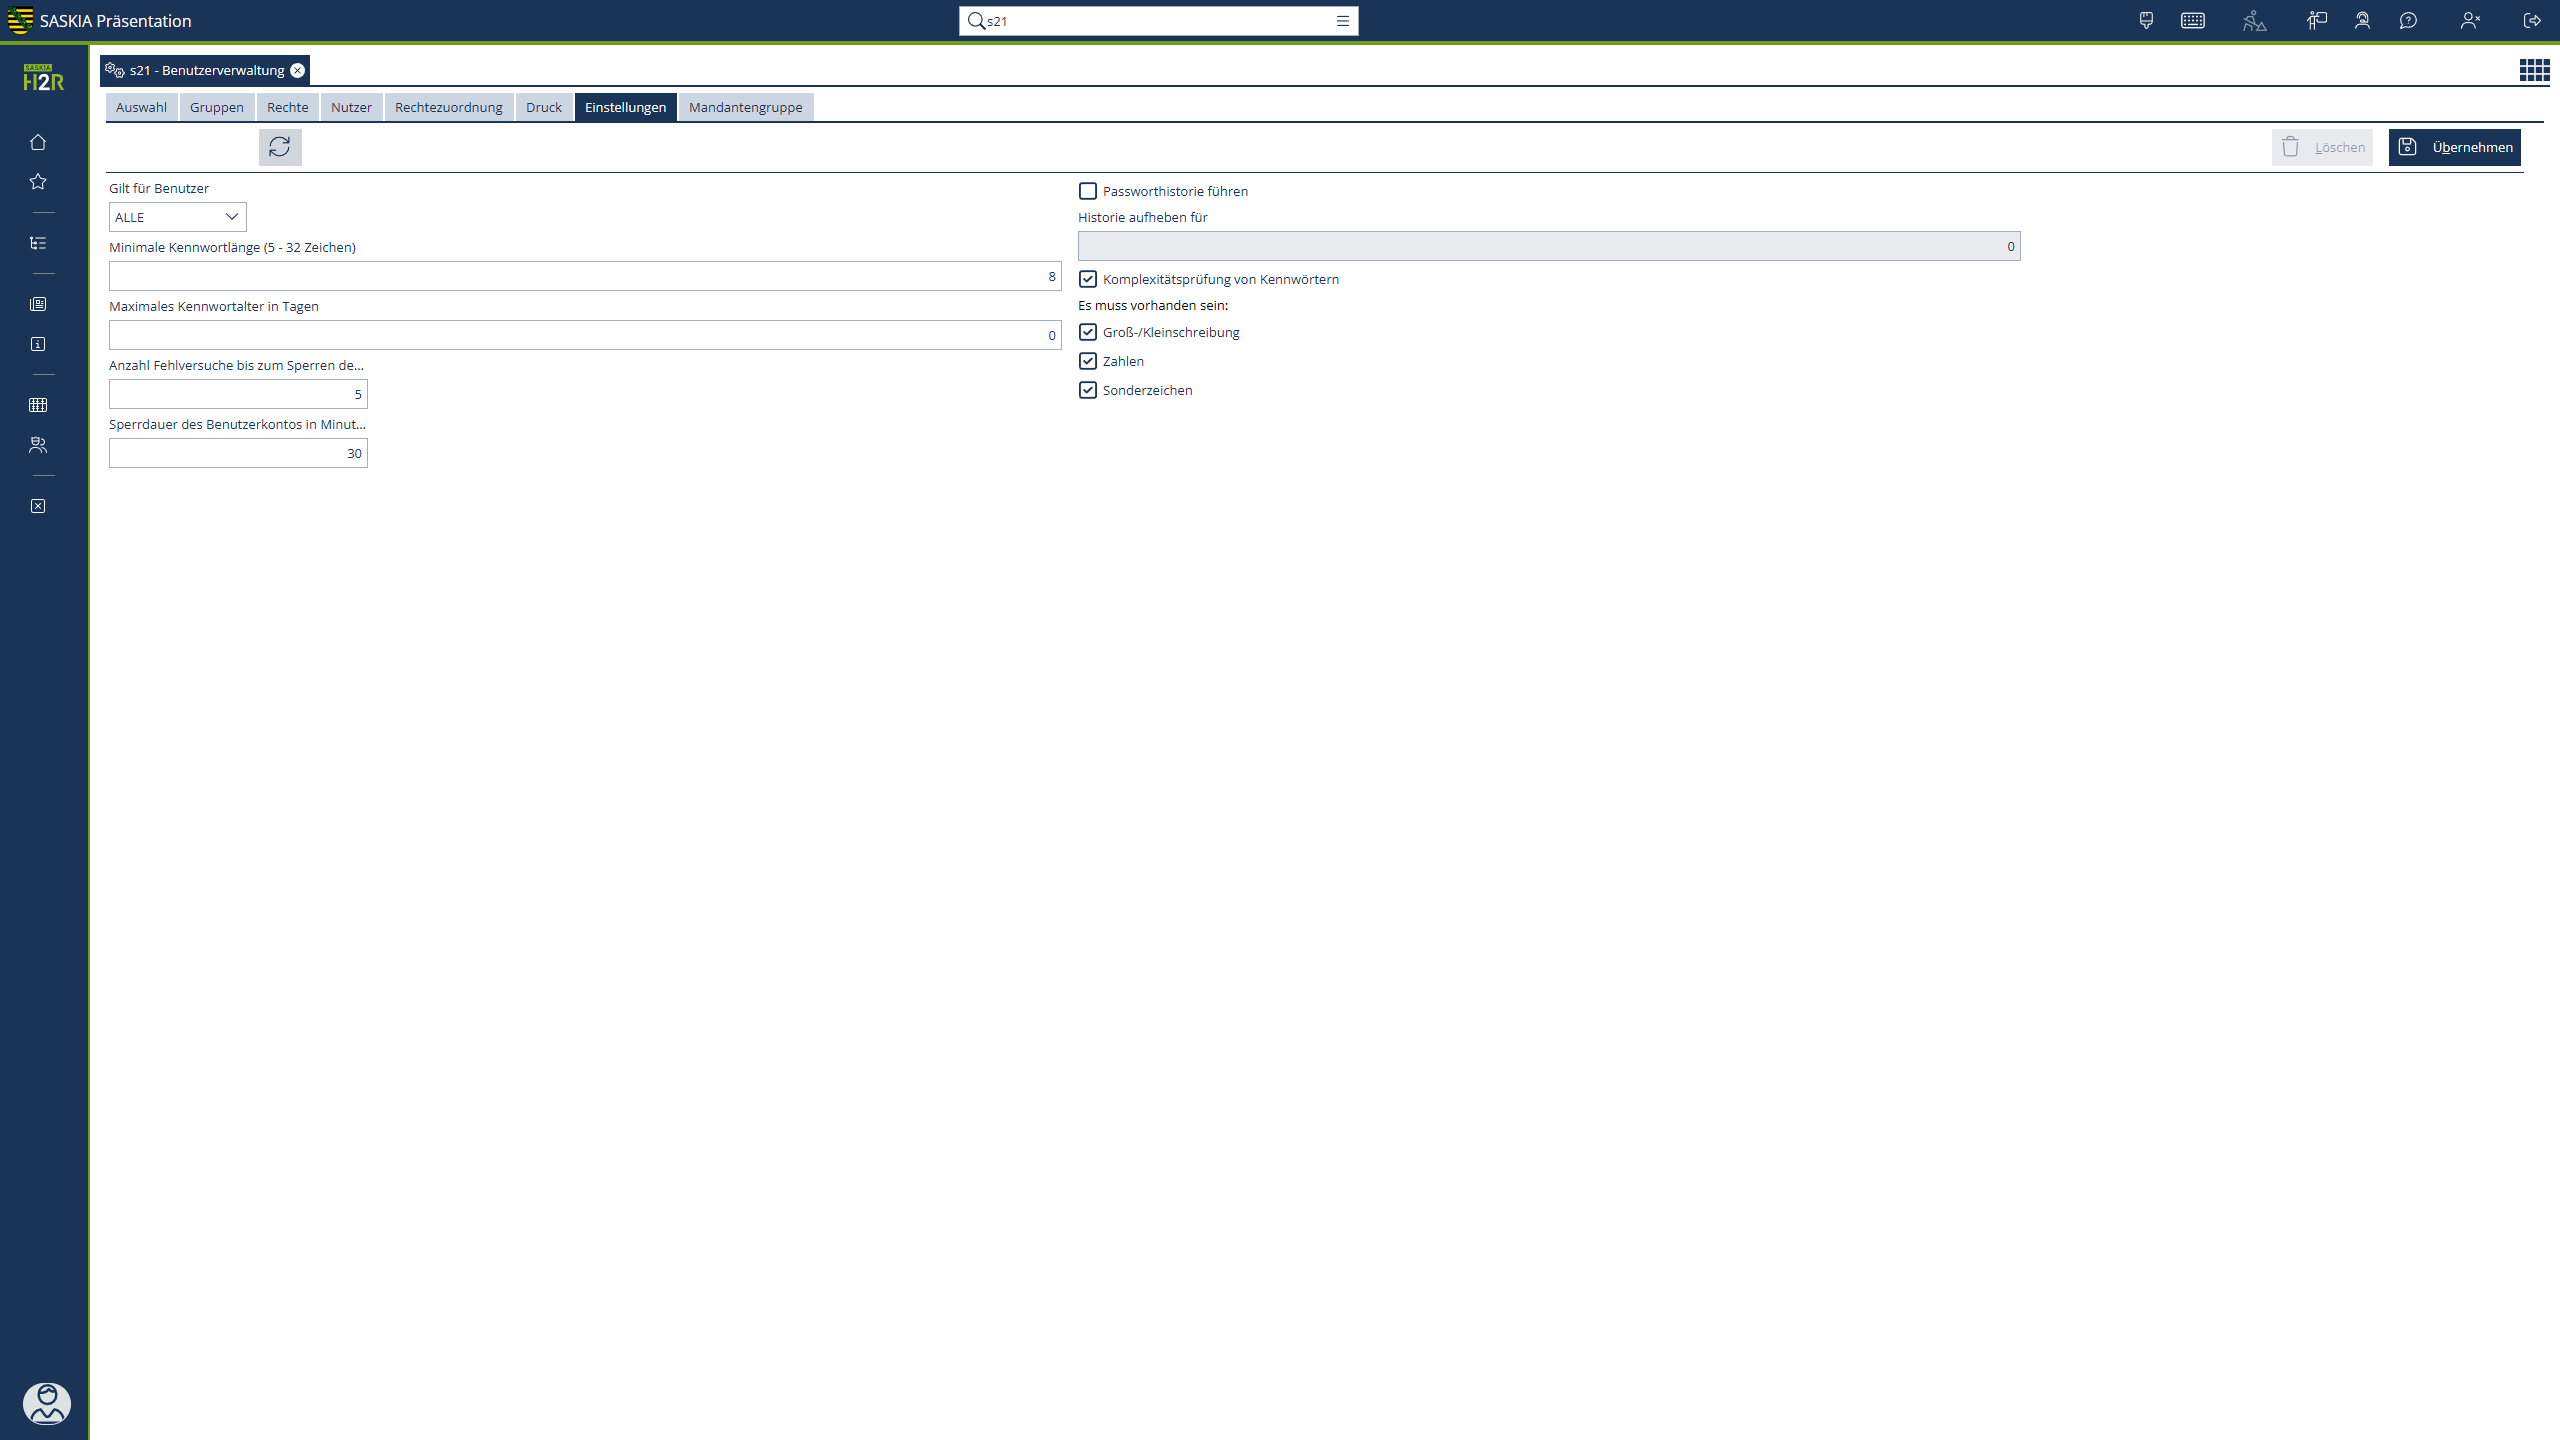Click the home icon in sidebar
The image size is (2560, 1440).
coord(38,142)
